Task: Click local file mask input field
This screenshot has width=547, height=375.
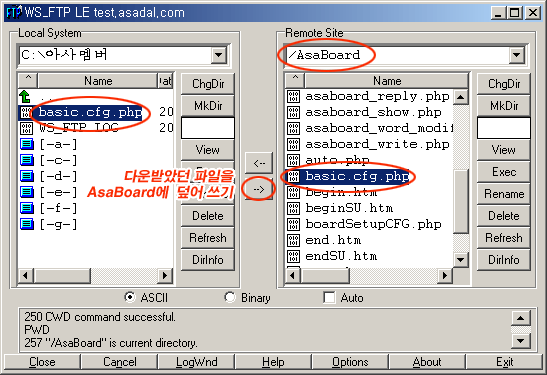Action: (208, 128)
